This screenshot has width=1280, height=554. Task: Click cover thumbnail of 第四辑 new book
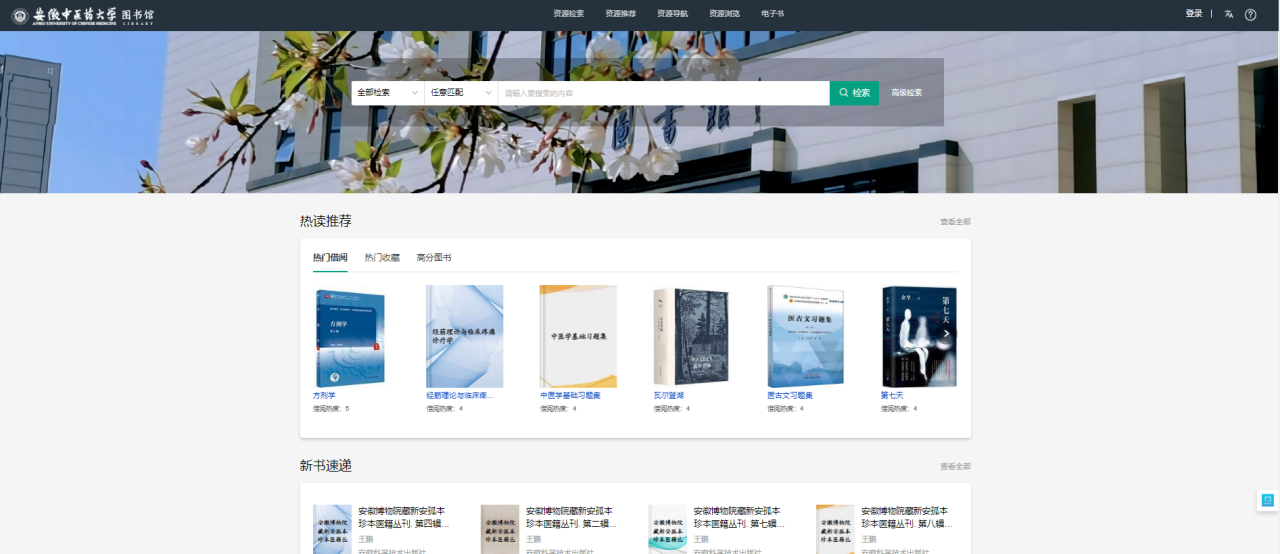pos(332,529)
